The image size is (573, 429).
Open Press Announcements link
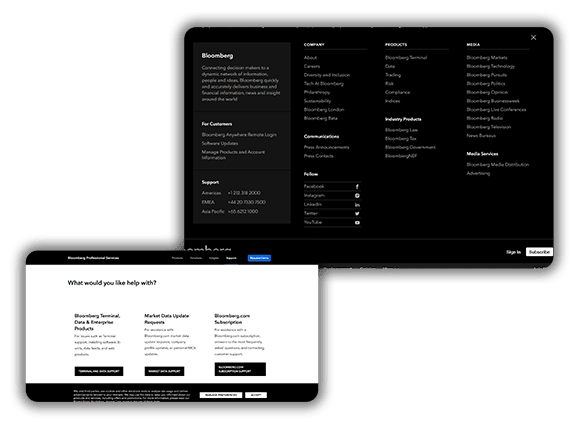click(326, 147)
